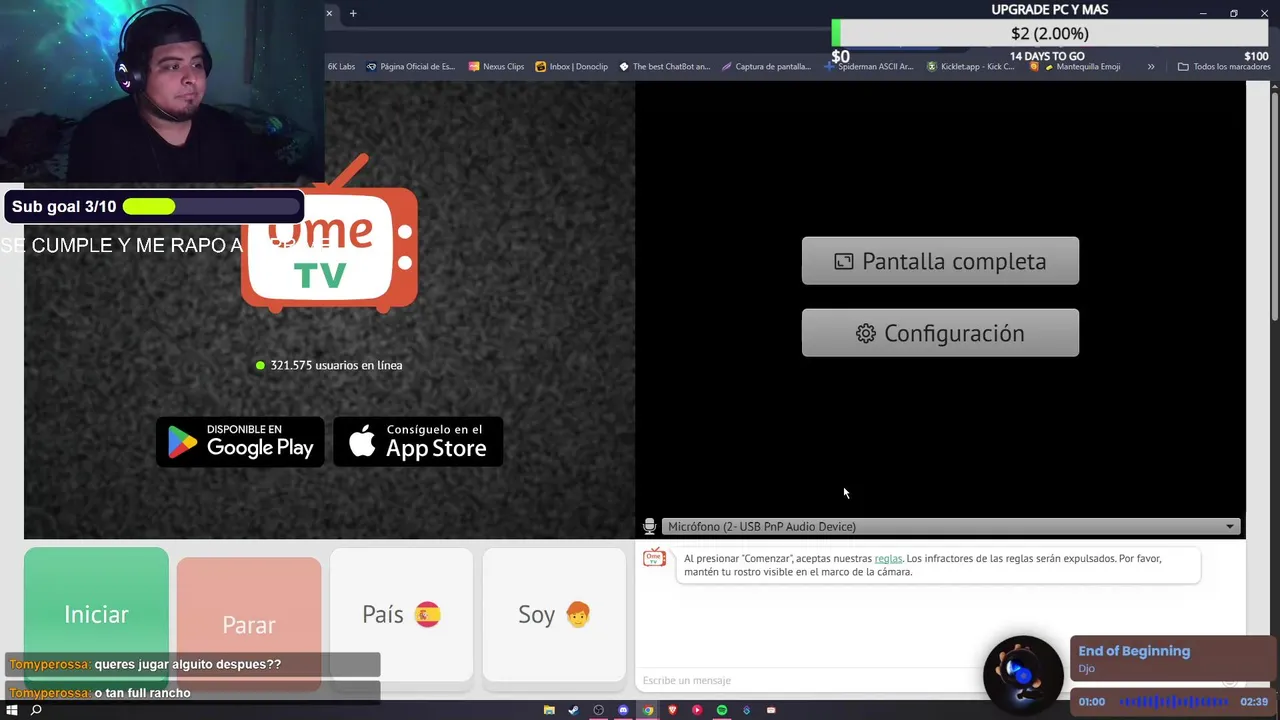Open the Google Play download badge
Screen dimensions: 1280x720
pyautogui.click(x=240, y=441)
